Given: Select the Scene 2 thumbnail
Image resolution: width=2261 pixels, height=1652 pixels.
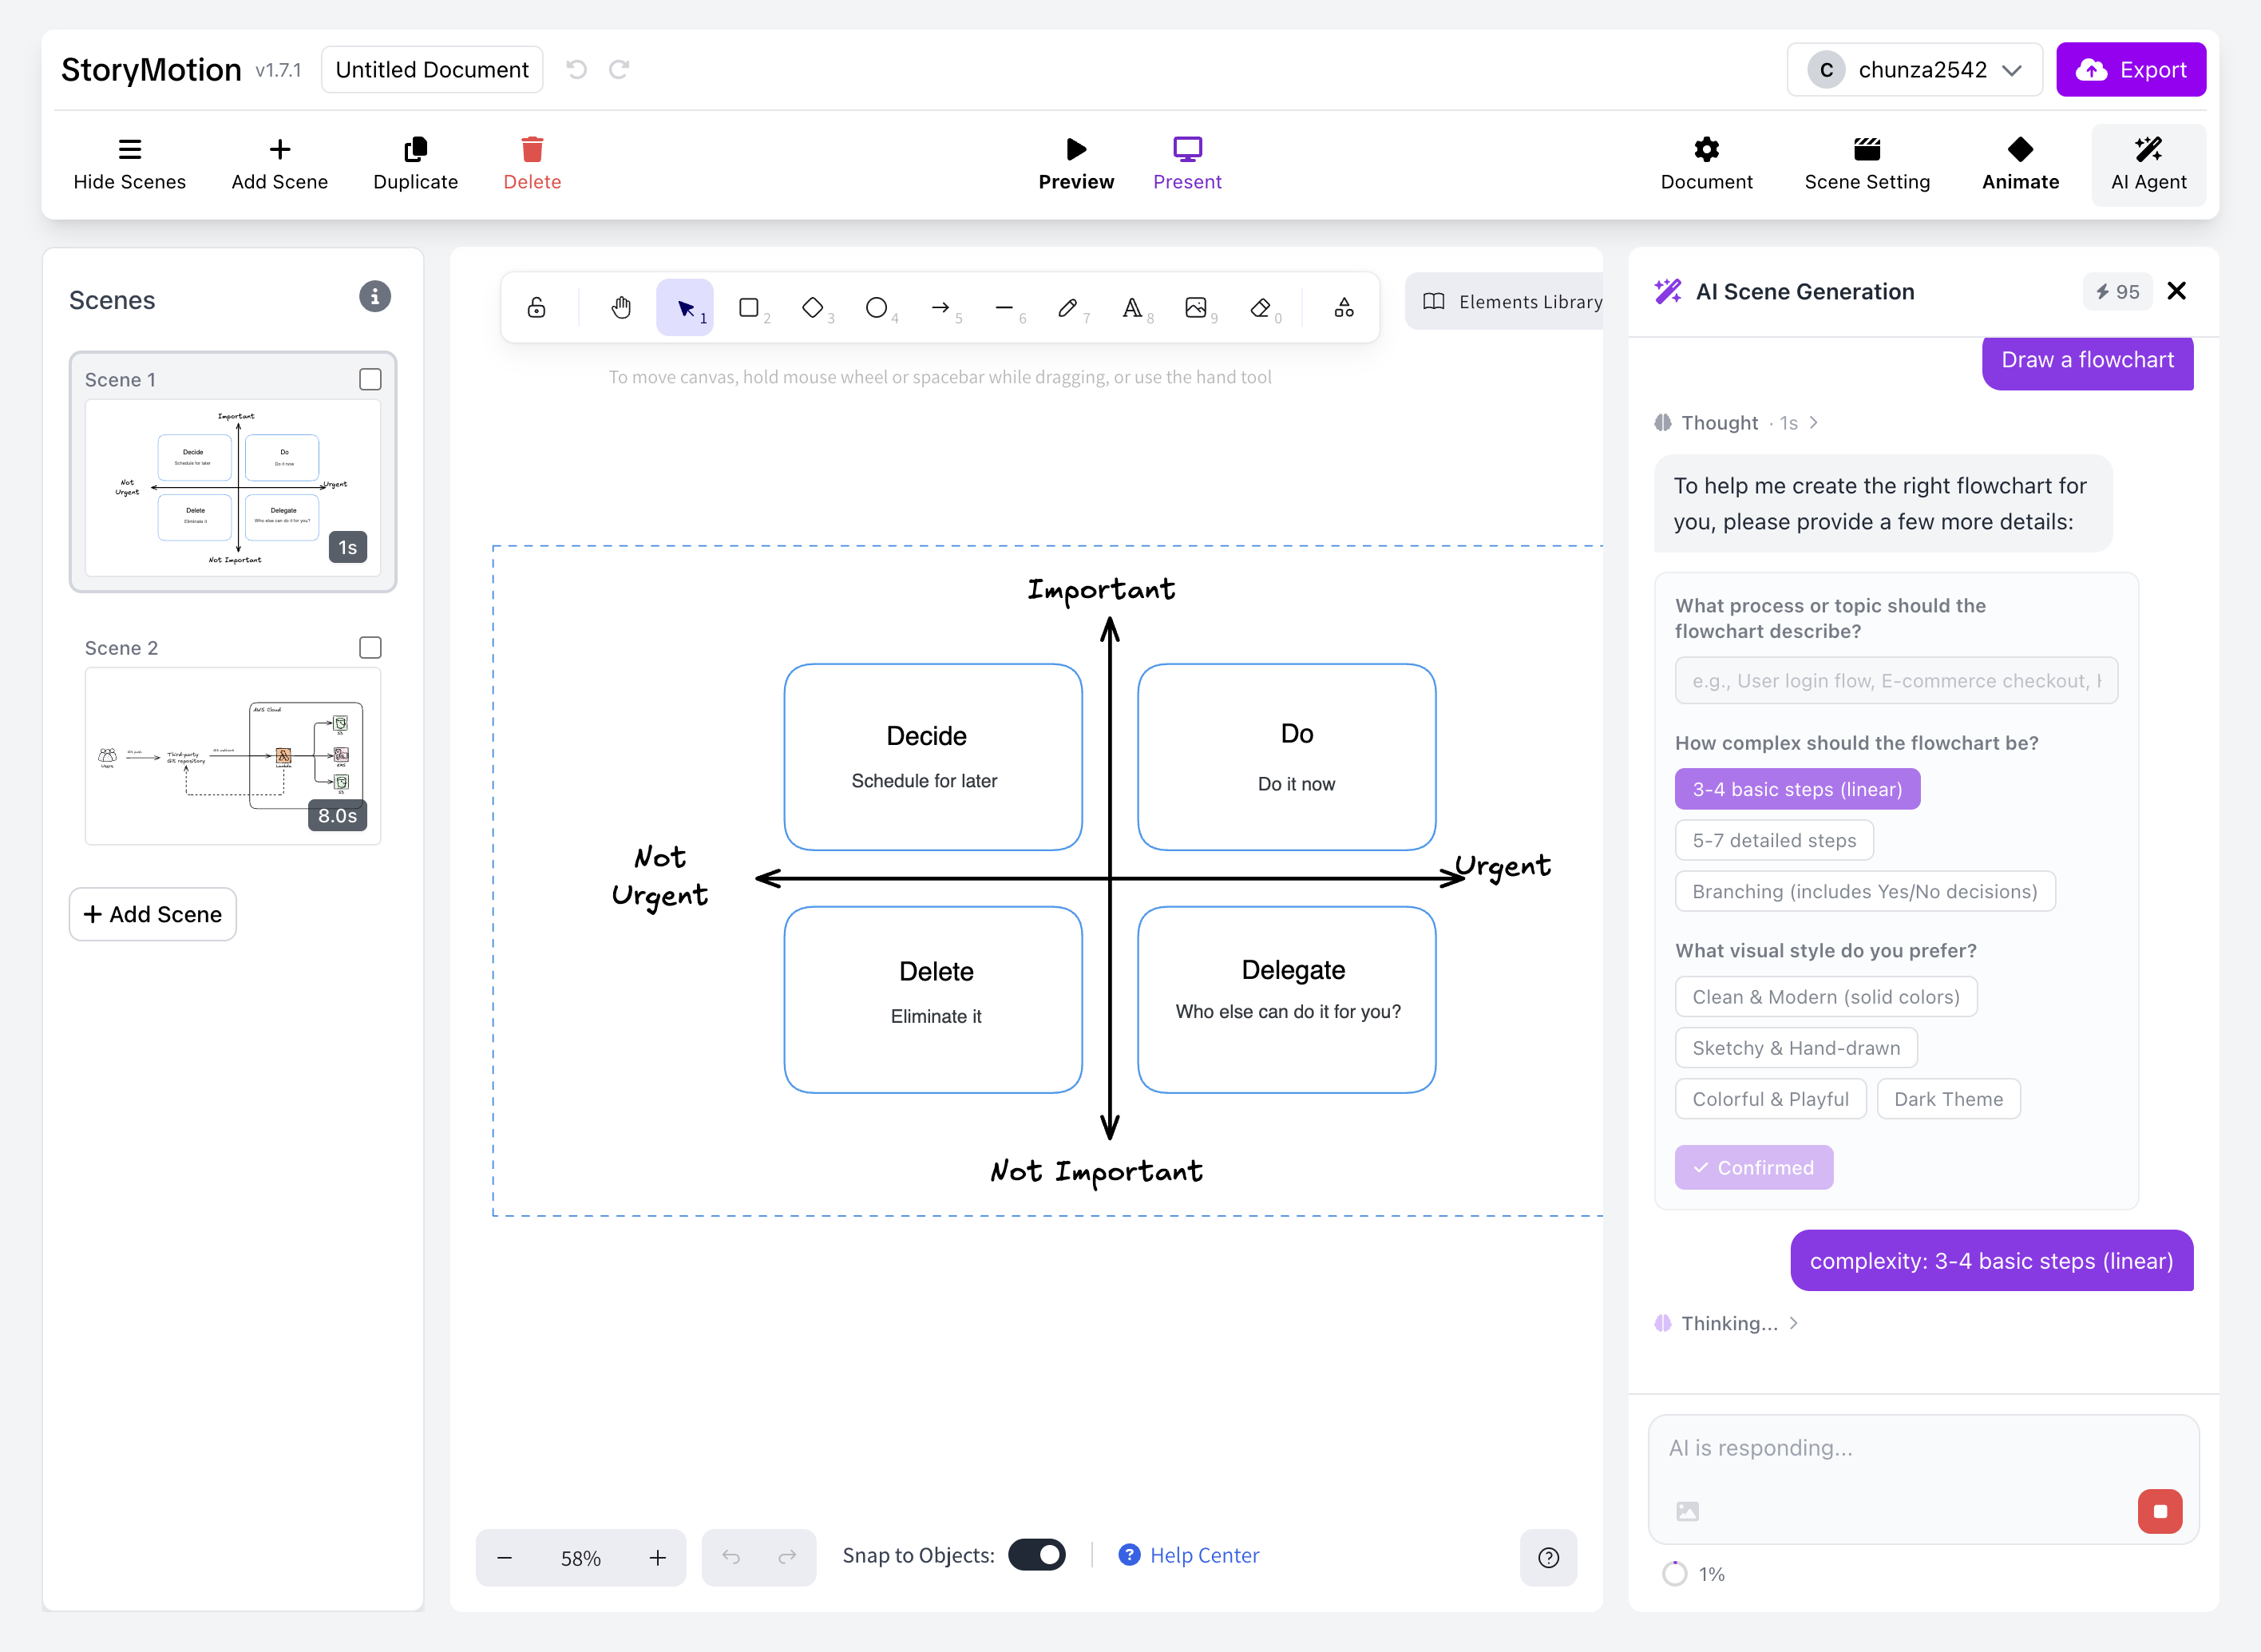Looking at the screenshot, I should click(232, 756).
